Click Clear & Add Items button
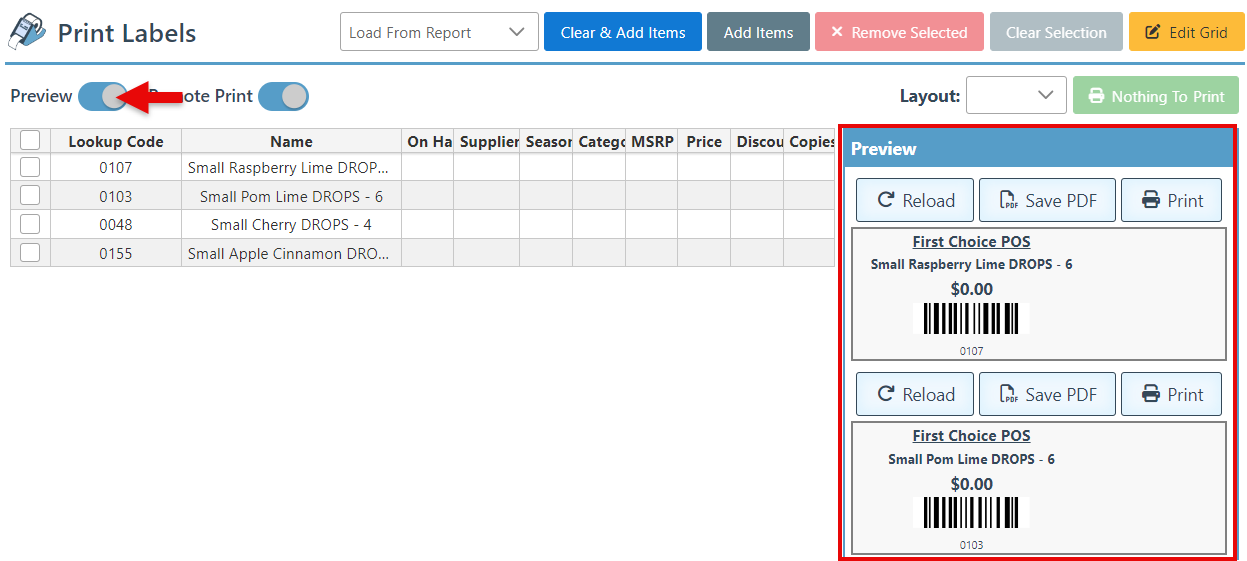 point(623,32)
